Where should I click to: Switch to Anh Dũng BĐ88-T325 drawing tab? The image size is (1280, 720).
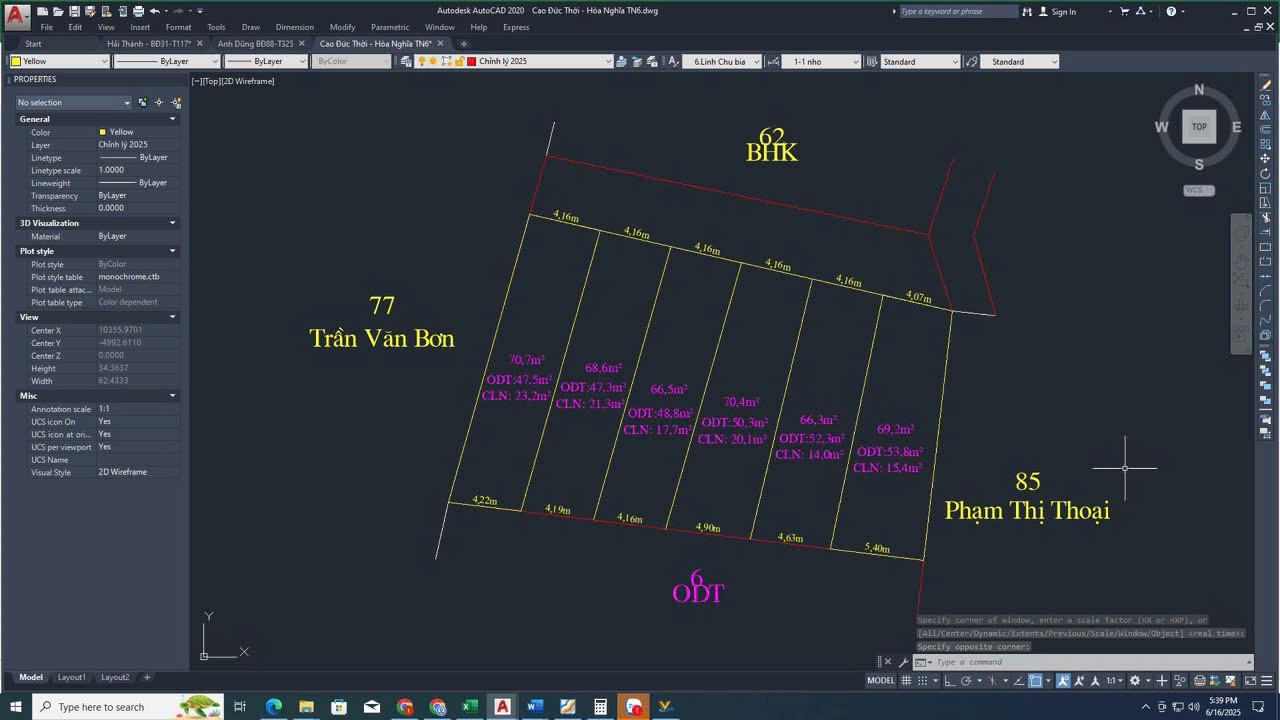coord(255,44)
